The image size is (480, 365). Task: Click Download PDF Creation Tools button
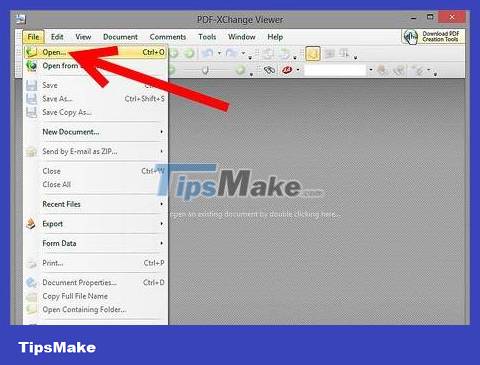432,36
